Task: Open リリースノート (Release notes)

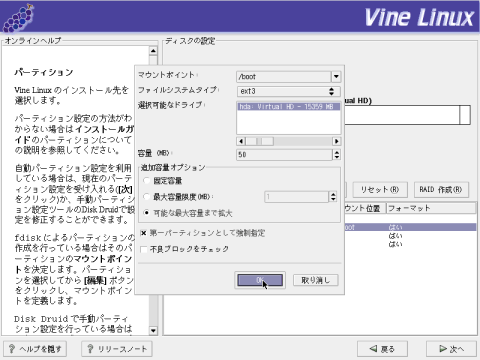Action: [117, 349]
